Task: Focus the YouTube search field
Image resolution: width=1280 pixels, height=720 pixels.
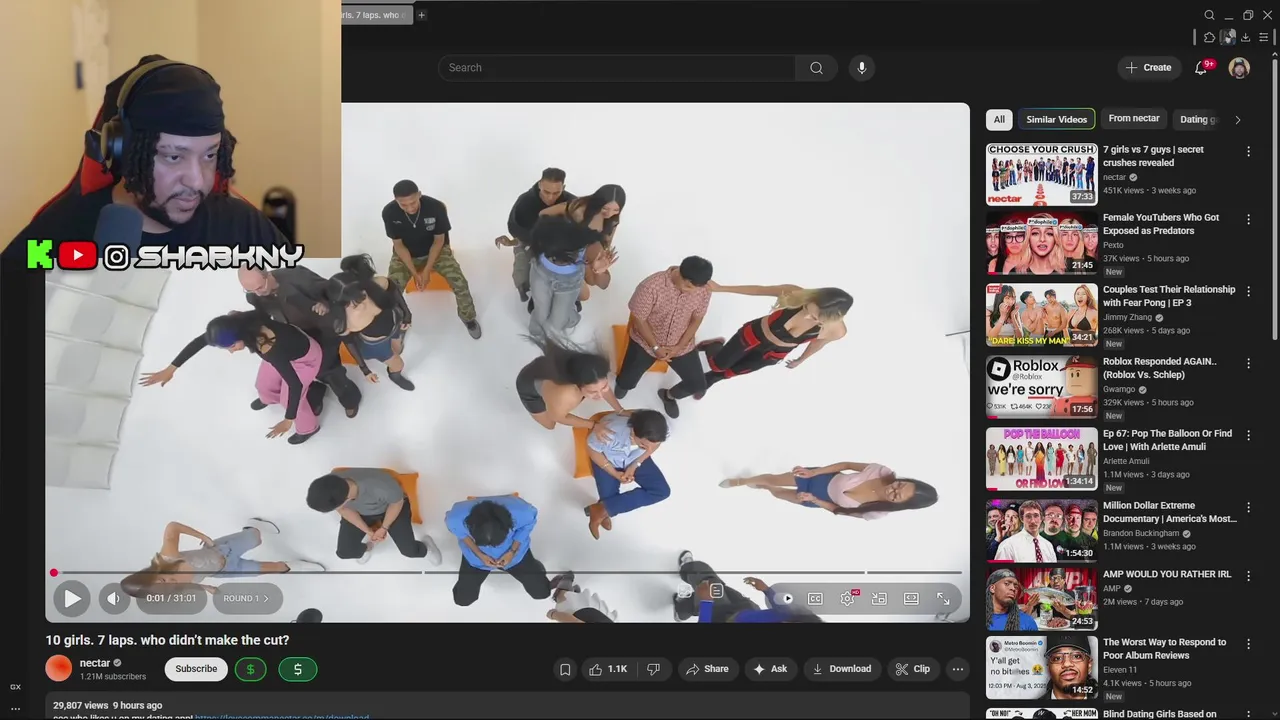Action: (617, 68)
